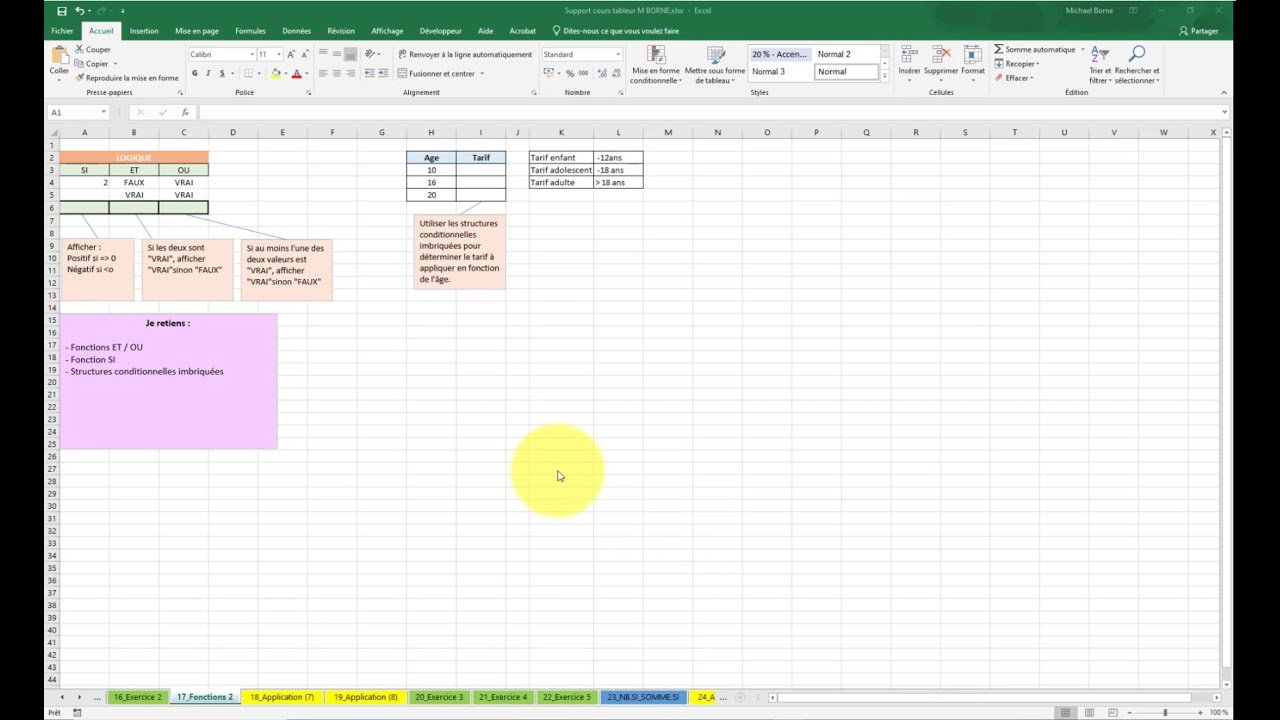Viewport: 1280px width, 720px height.
Task: Apply red font color A
Action: point(296,73)
